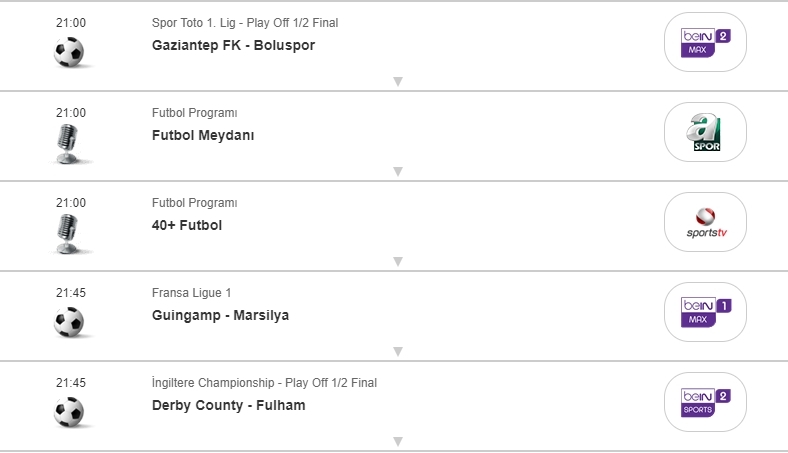Open the Guingamp - Marsilya match title

click(220, 316)
